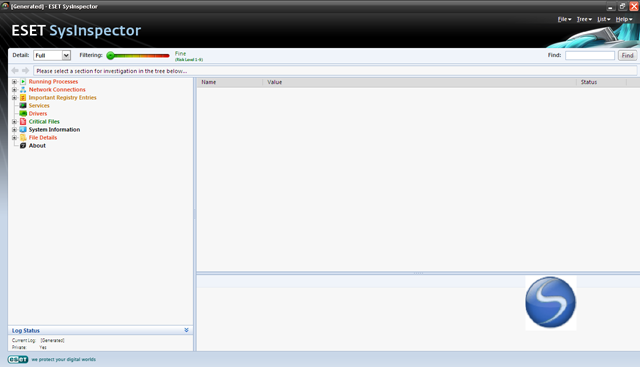Screen dimensions: 640x367
Task: Select Critical Files in the tree
Action: point(44,121)
